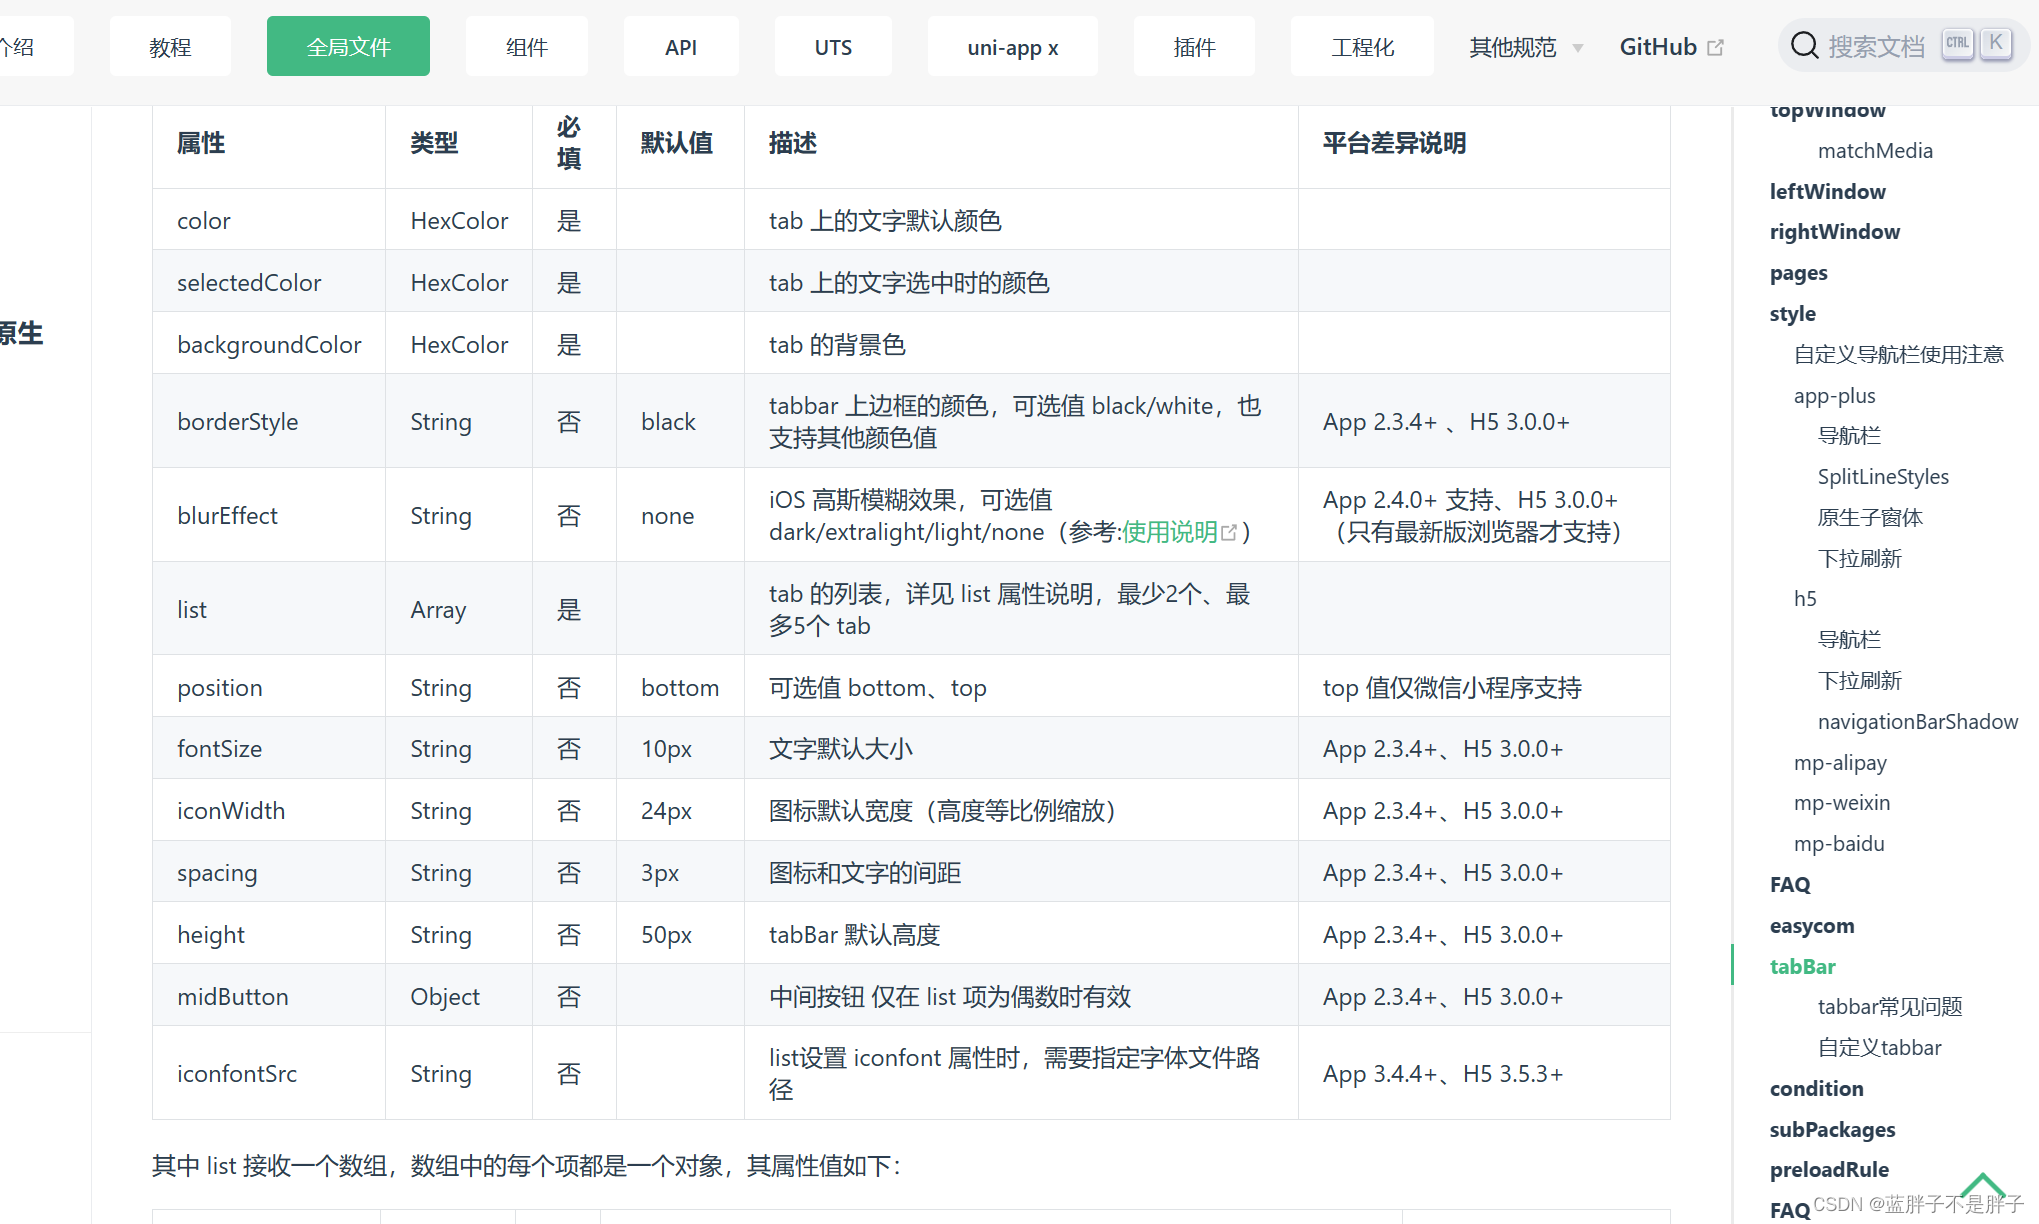The image size is (2039, 1224).
Task: Open 自定义tabbar in sidebar
Action: tap(1880, 1048)
